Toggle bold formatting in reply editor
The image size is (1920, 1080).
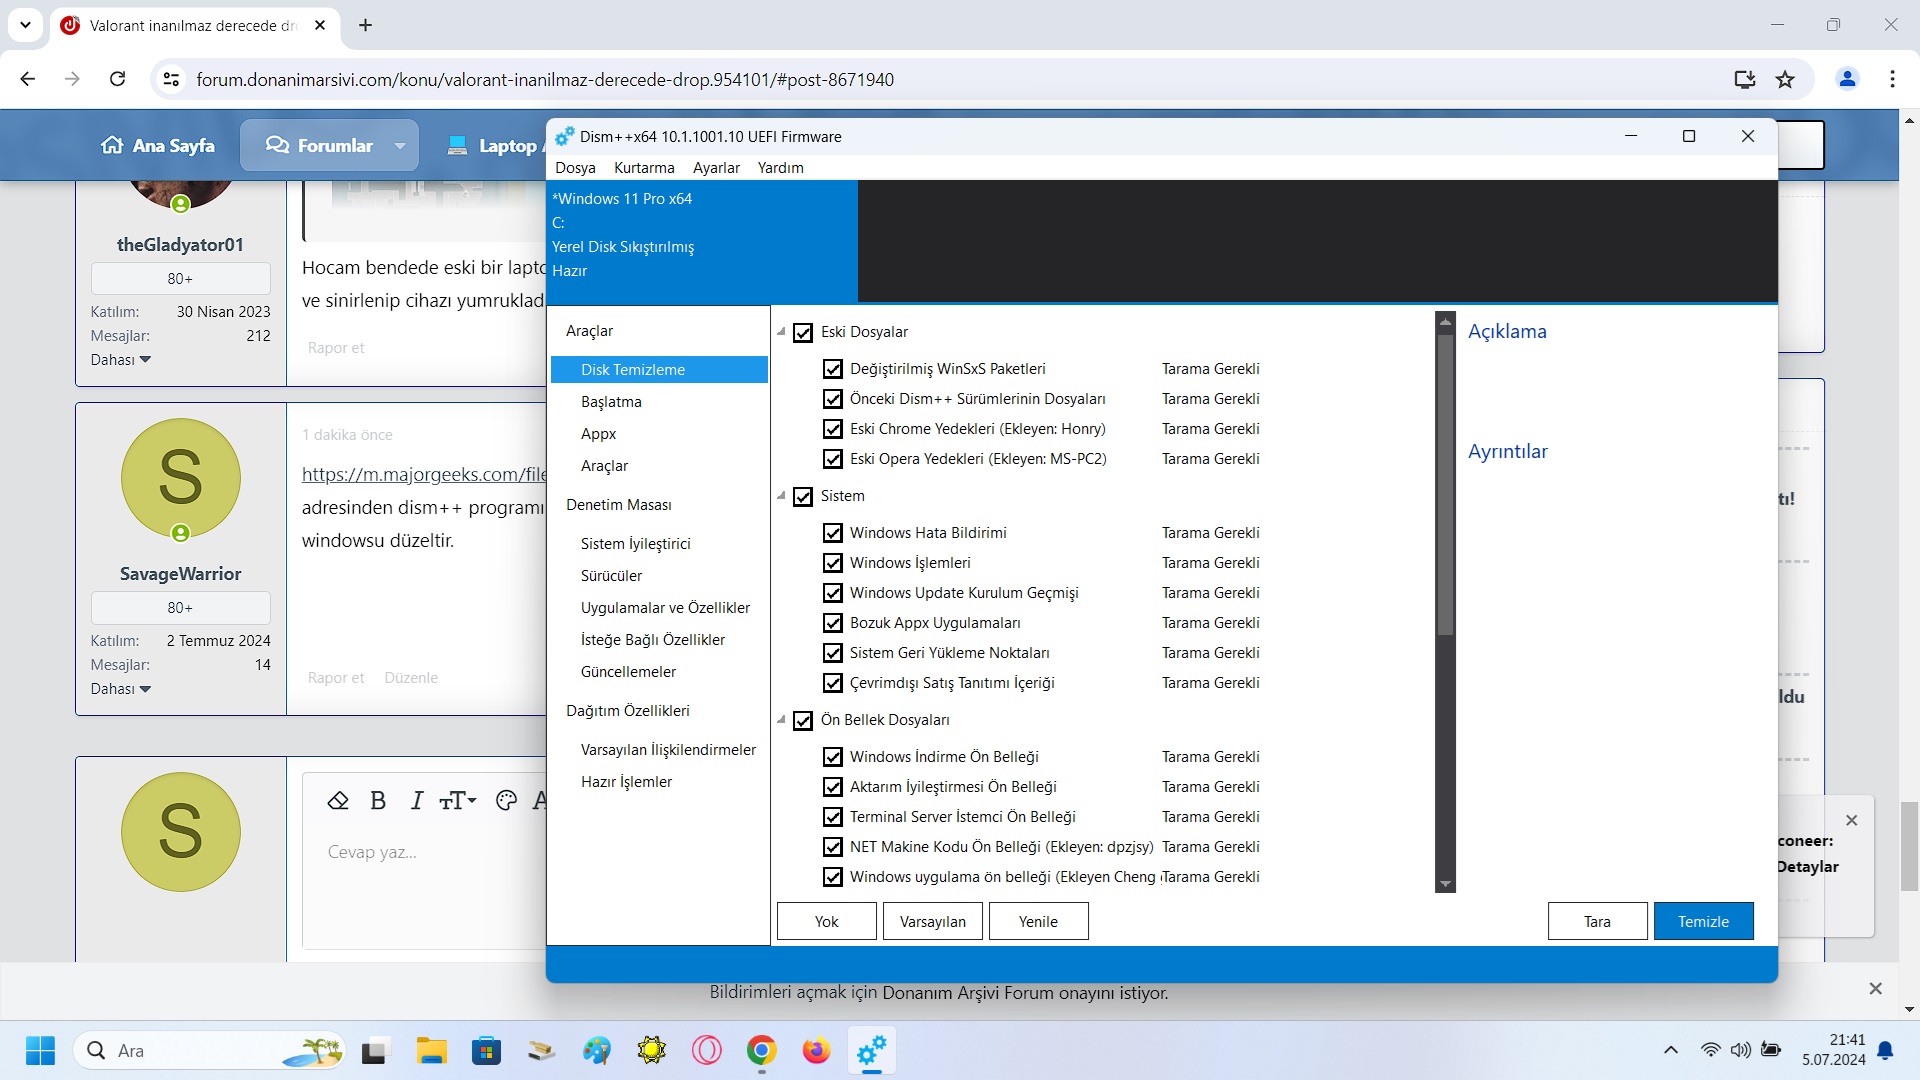pos(378,801)
